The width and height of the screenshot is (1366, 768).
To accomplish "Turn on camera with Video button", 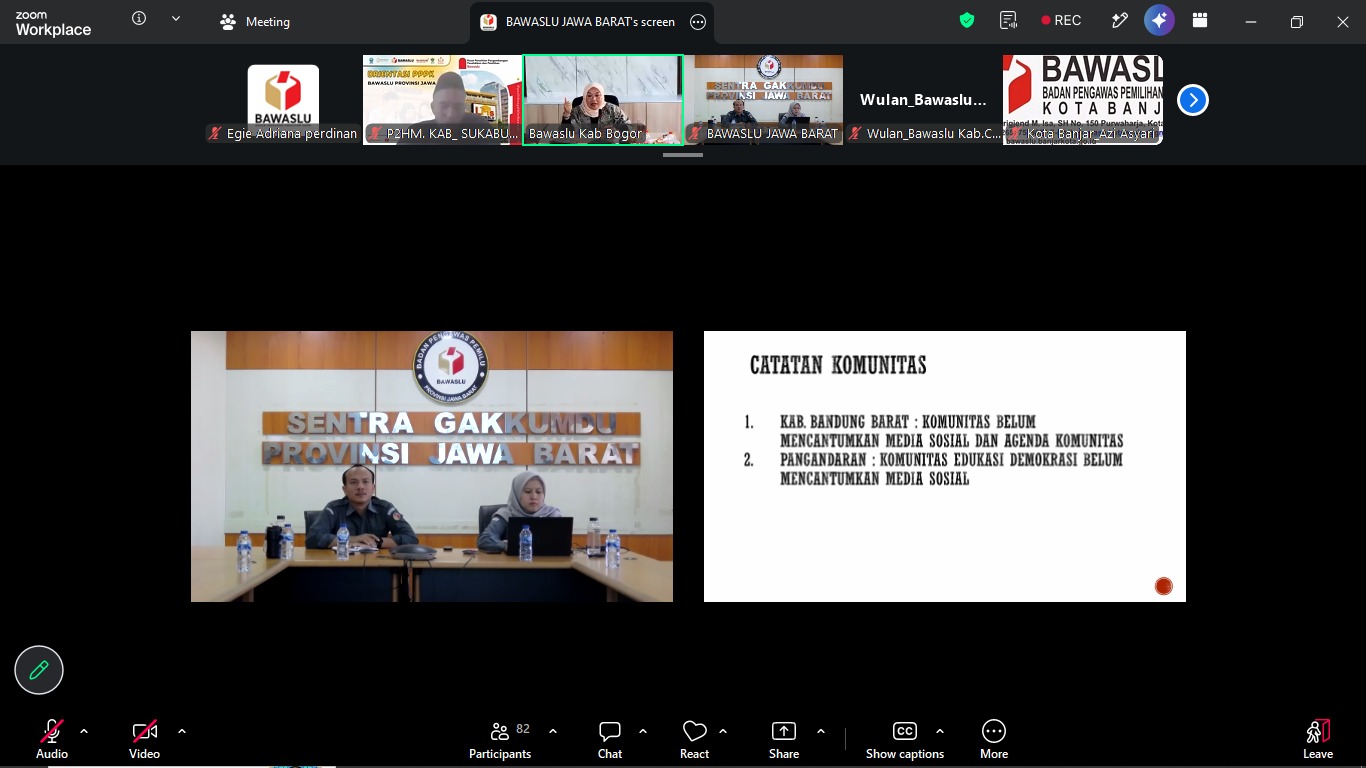I will coord(144,739).
